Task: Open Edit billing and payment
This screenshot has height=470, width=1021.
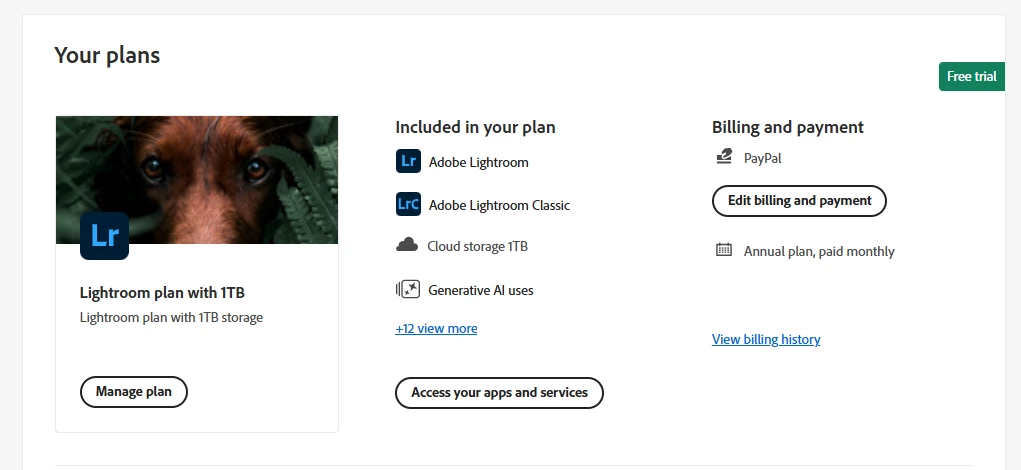Action: pos(799,200)
